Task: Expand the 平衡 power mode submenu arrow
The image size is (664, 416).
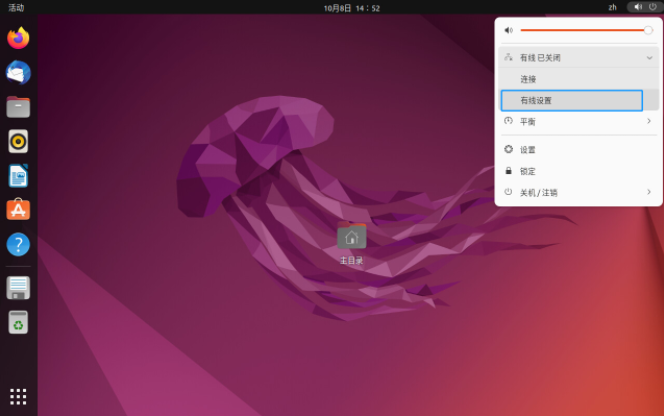Action: (649, 121)
